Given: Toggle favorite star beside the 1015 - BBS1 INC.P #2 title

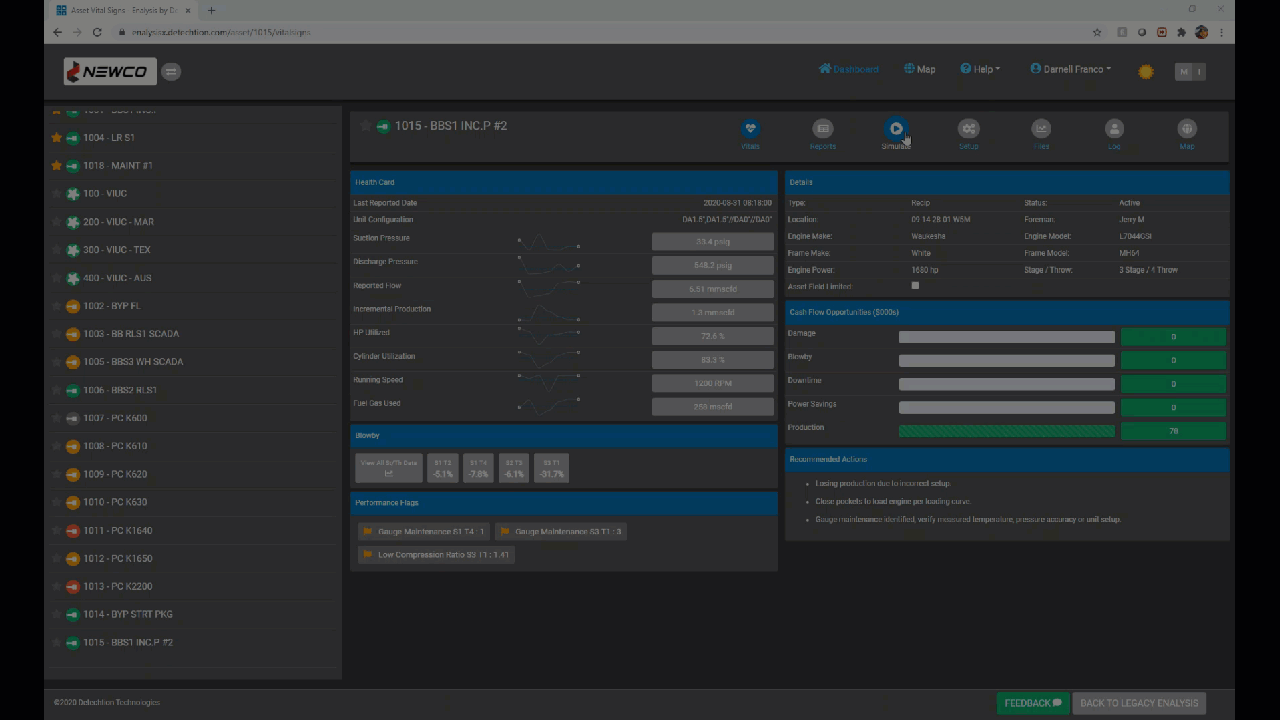Looking at the screenshot, I should [x=365, y=126].
